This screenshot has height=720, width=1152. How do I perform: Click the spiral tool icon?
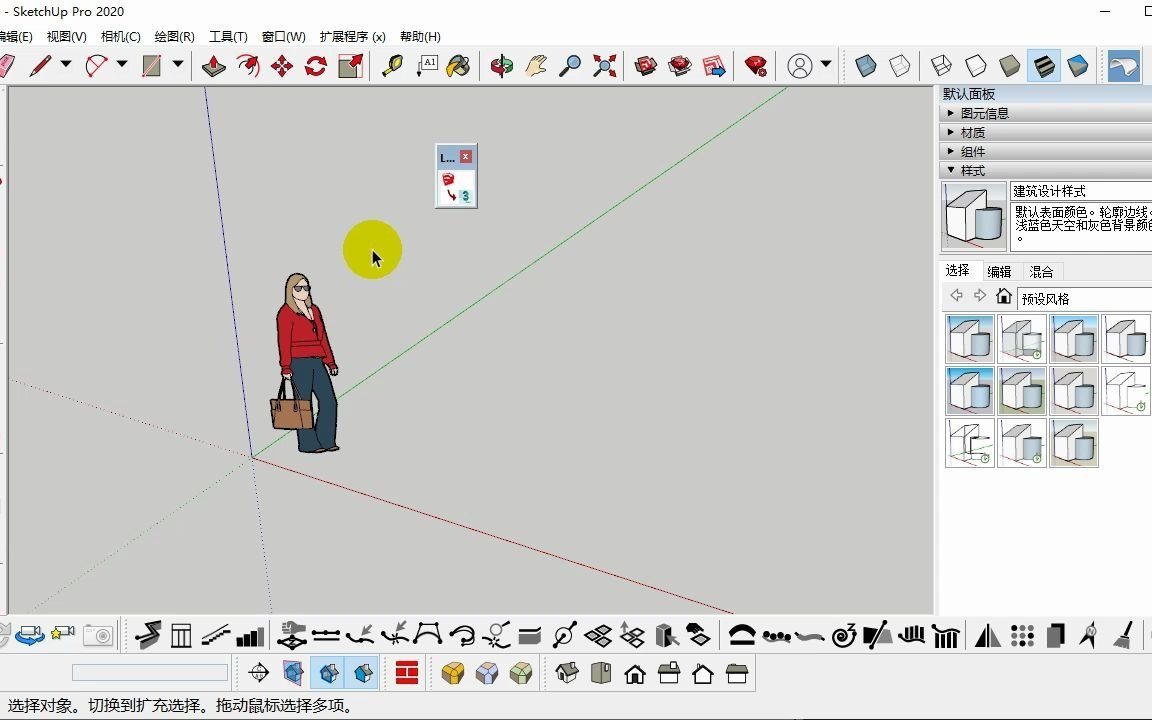[x=843, y=635]
